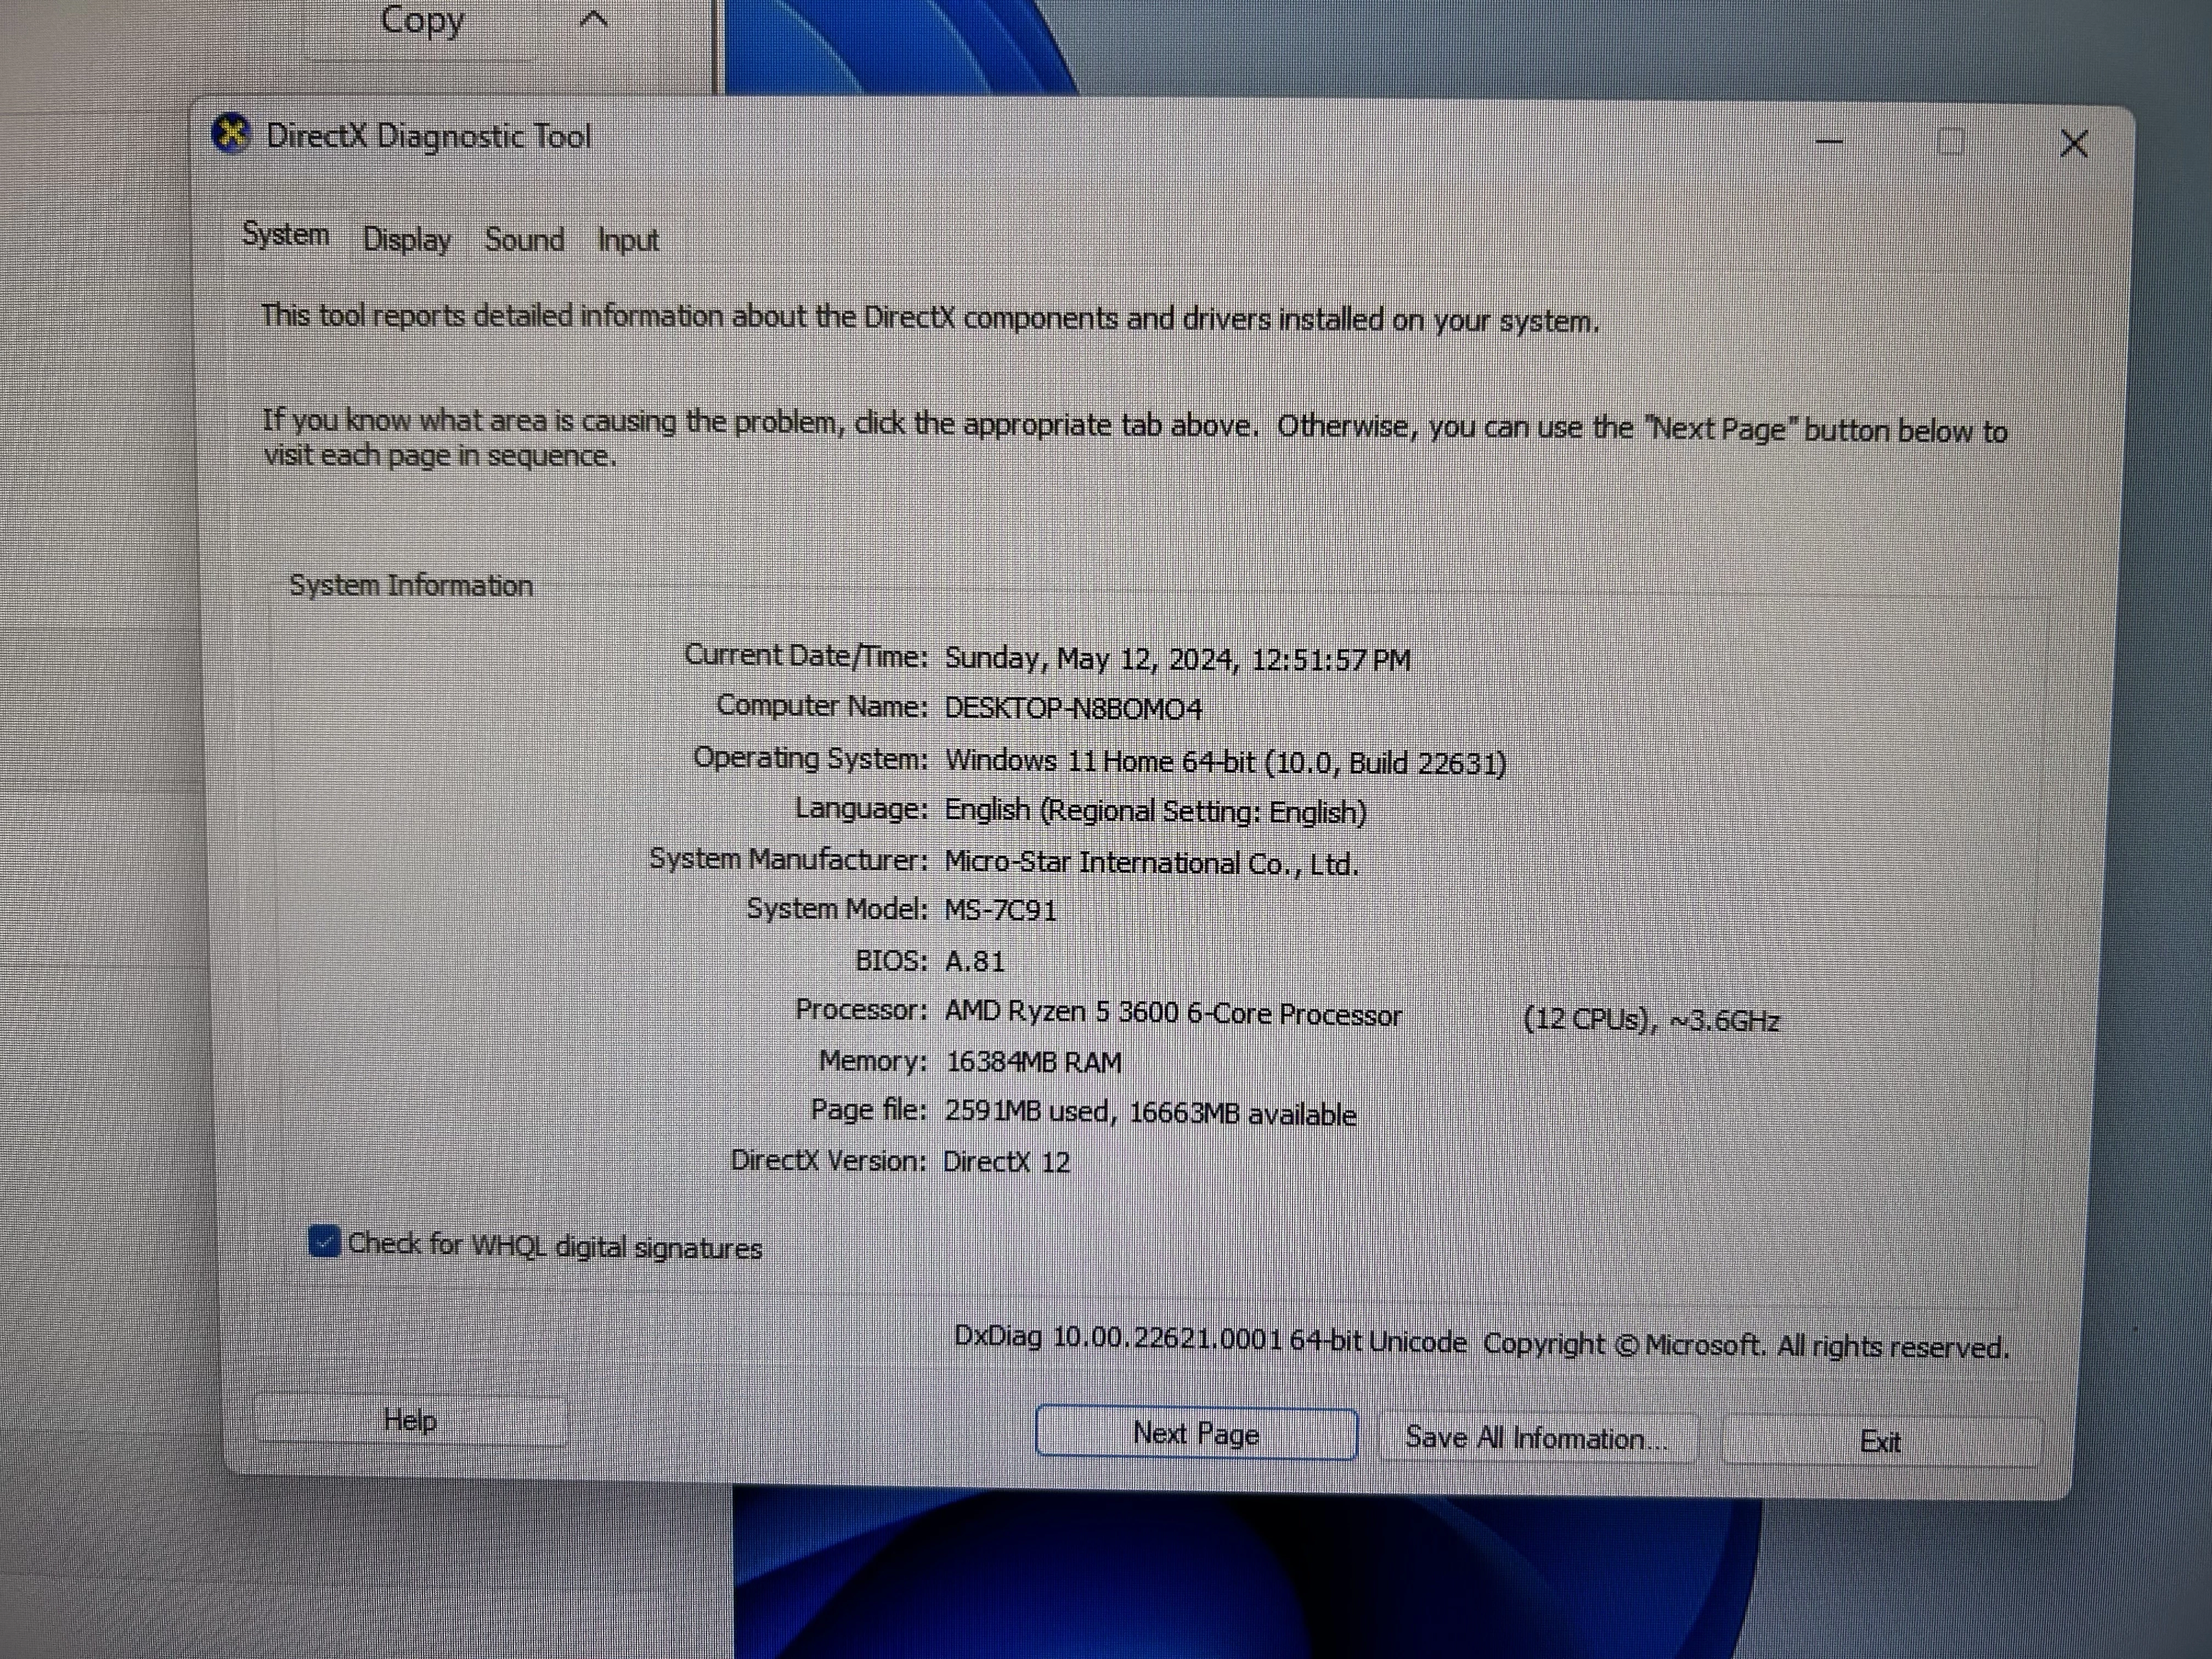This screenshot has height=1659, width=2212.
Task: Click the Windows 11 Home 64-bit value
Action: tap(1225, 762)
